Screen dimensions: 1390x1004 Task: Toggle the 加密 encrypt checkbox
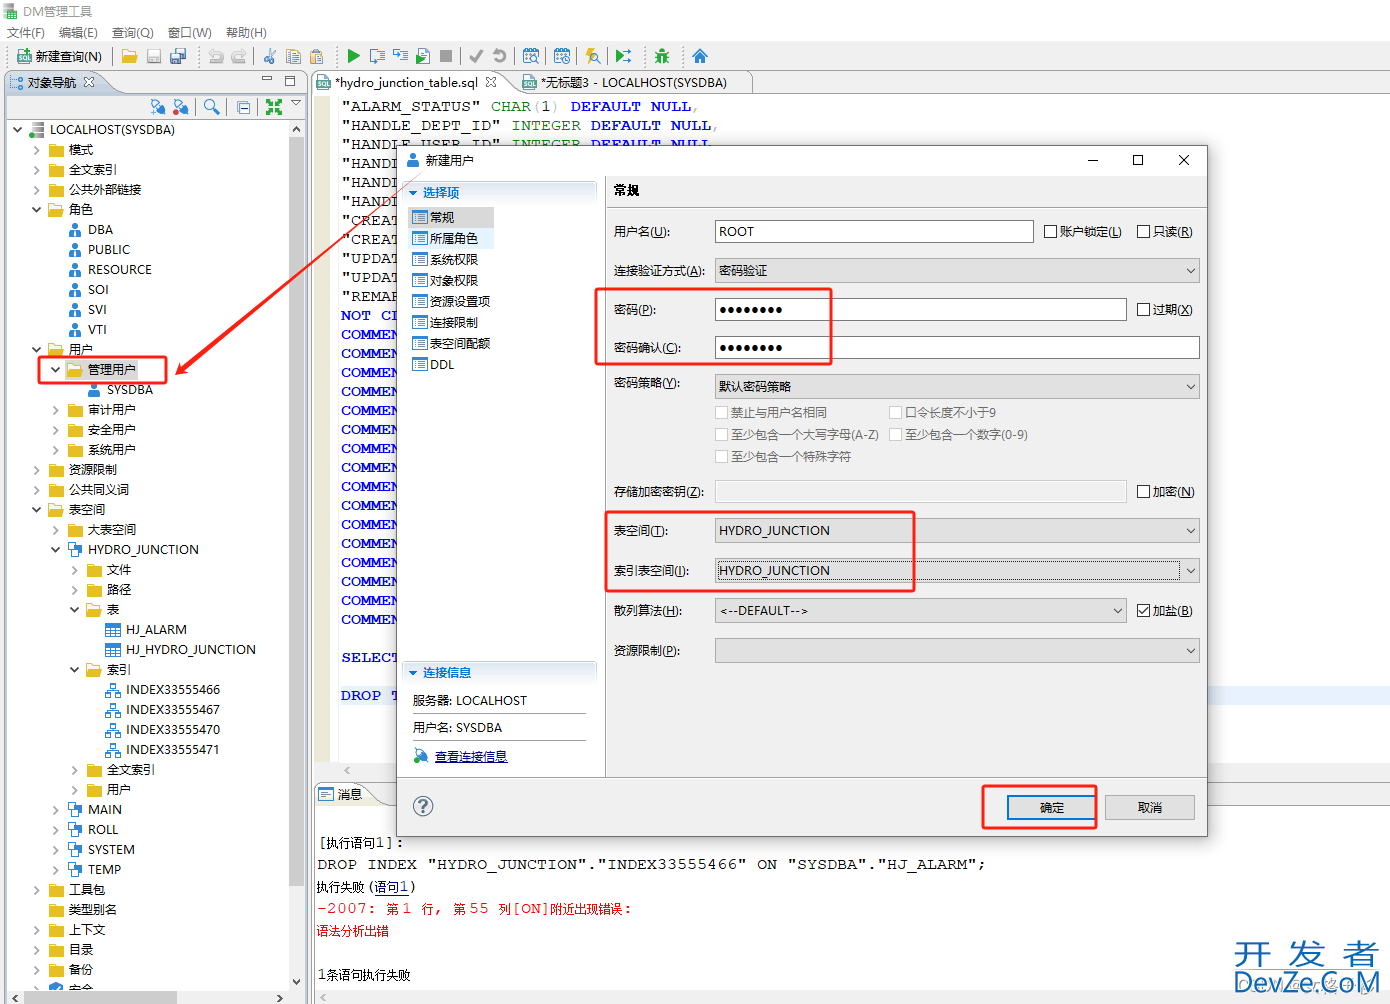tap(1143, 491)
